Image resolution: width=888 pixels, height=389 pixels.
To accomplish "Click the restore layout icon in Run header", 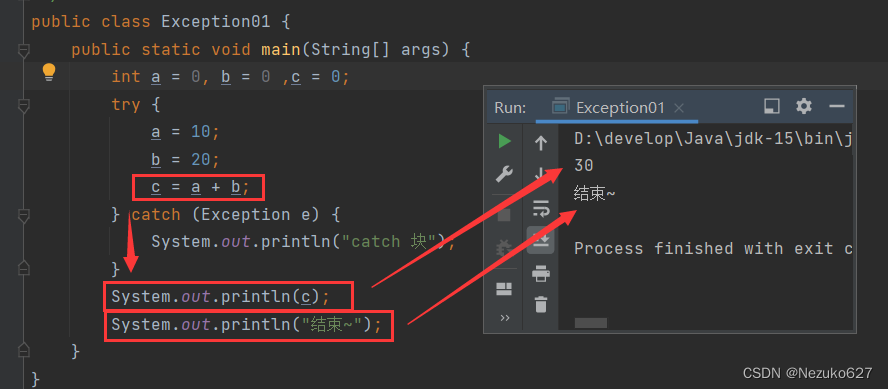I will click(772, 106).
